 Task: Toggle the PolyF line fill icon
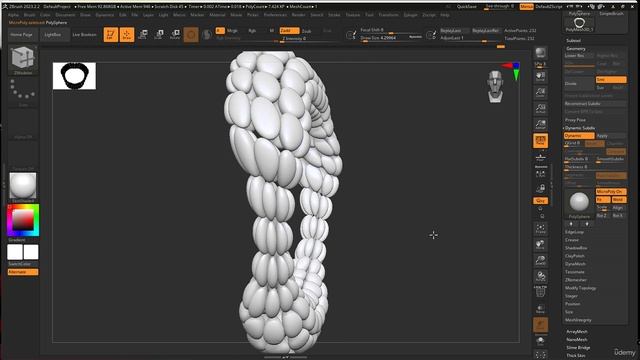click(x=540, y=291)
